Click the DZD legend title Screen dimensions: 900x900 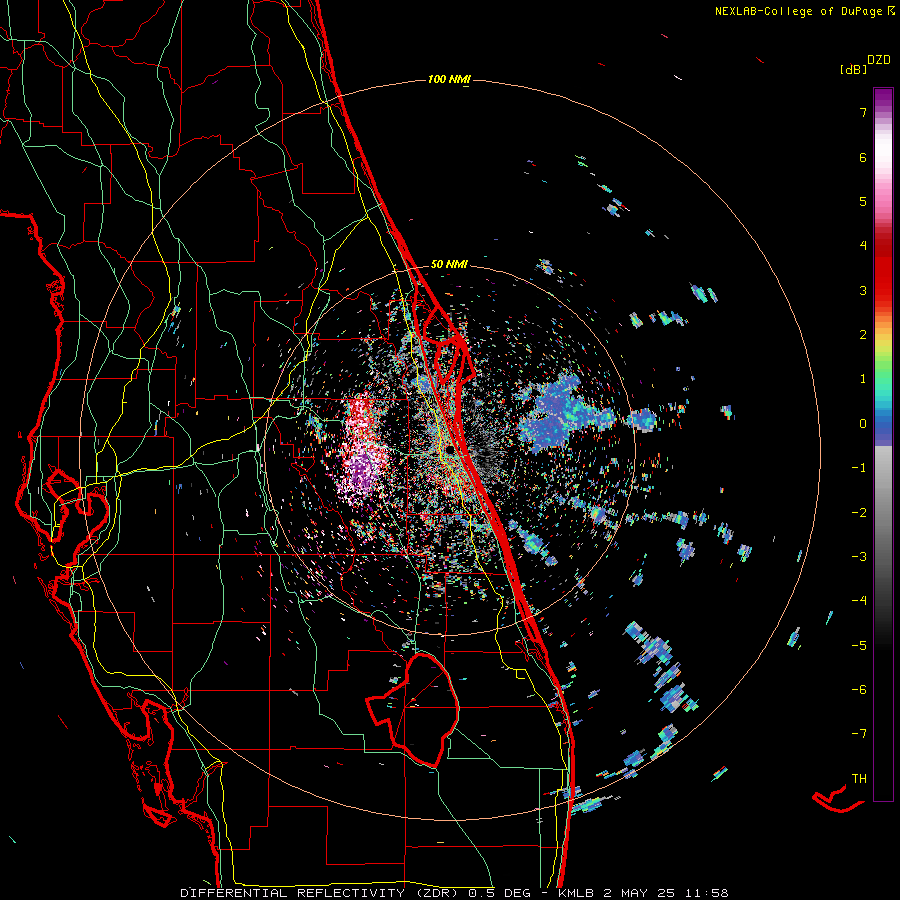click(879, 60)
